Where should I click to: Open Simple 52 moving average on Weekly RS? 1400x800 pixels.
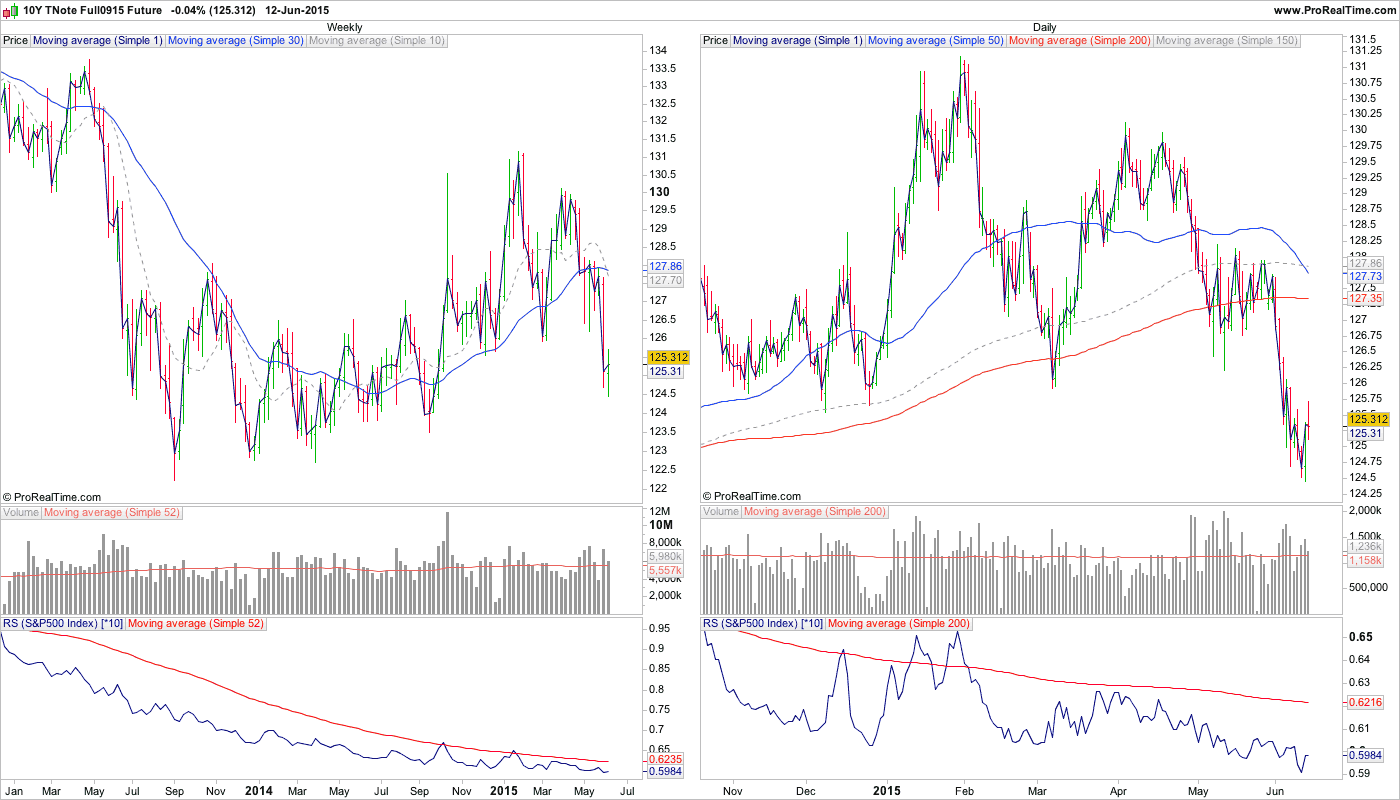196,623
